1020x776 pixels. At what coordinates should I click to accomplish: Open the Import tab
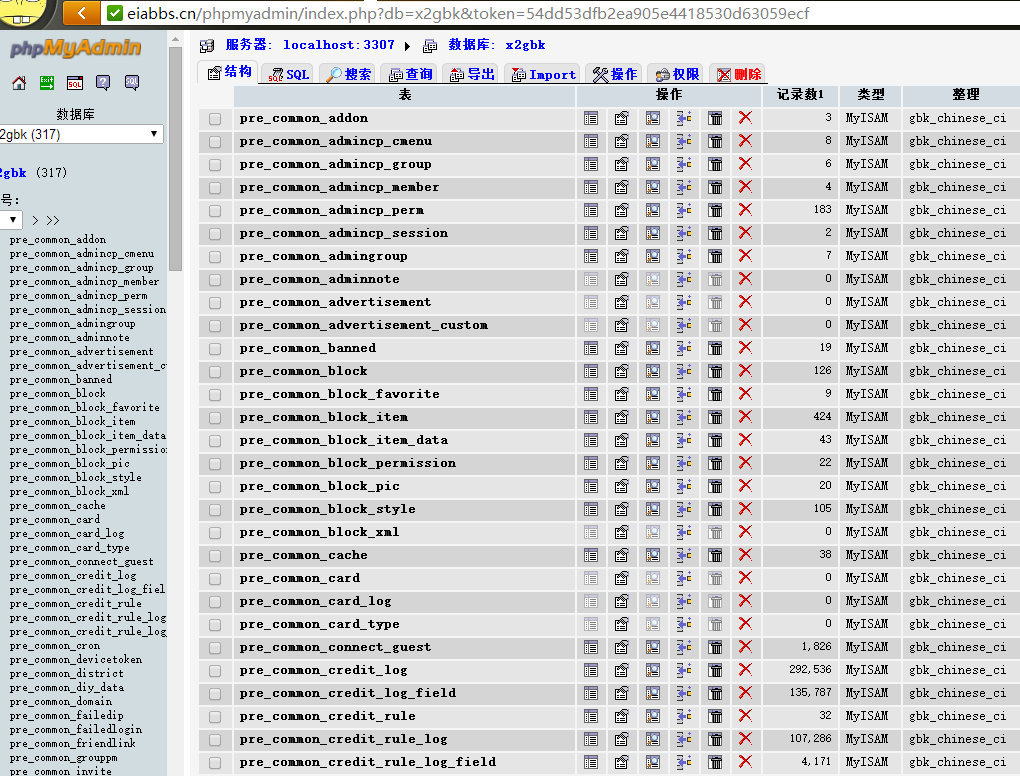coord(543,74)
